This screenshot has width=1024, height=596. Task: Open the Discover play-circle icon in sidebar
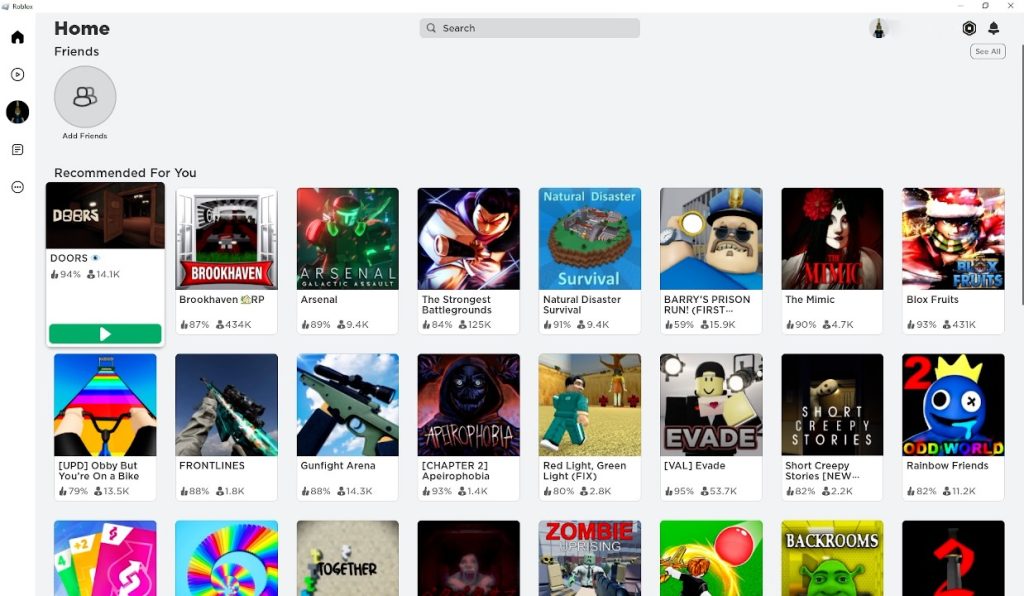(16, 74)
